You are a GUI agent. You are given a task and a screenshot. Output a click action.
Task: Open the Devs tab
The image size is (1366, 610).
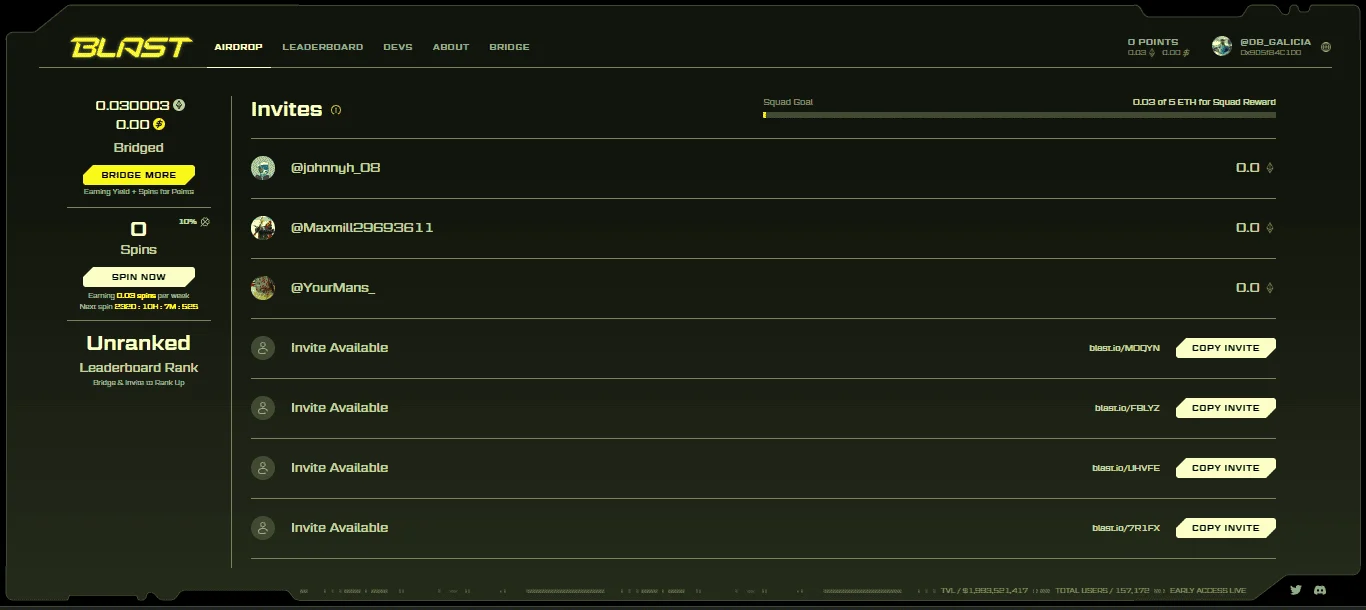398,47
